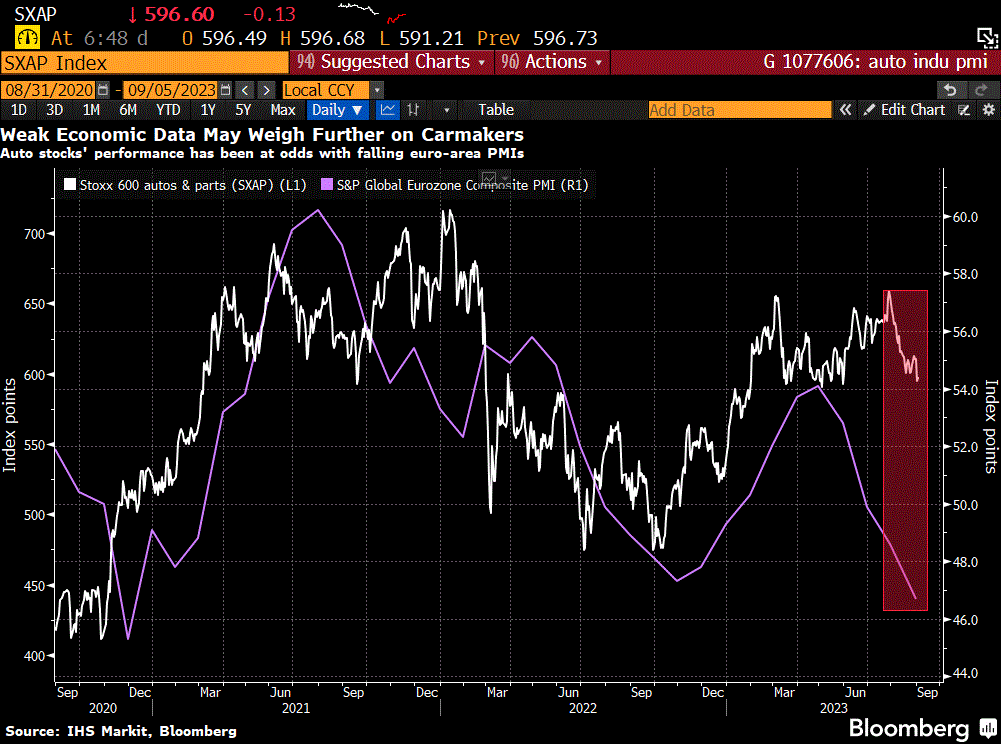Switch to line chart type
The width and height of the screenshot is (1001, 744).
tap(388, 110)
